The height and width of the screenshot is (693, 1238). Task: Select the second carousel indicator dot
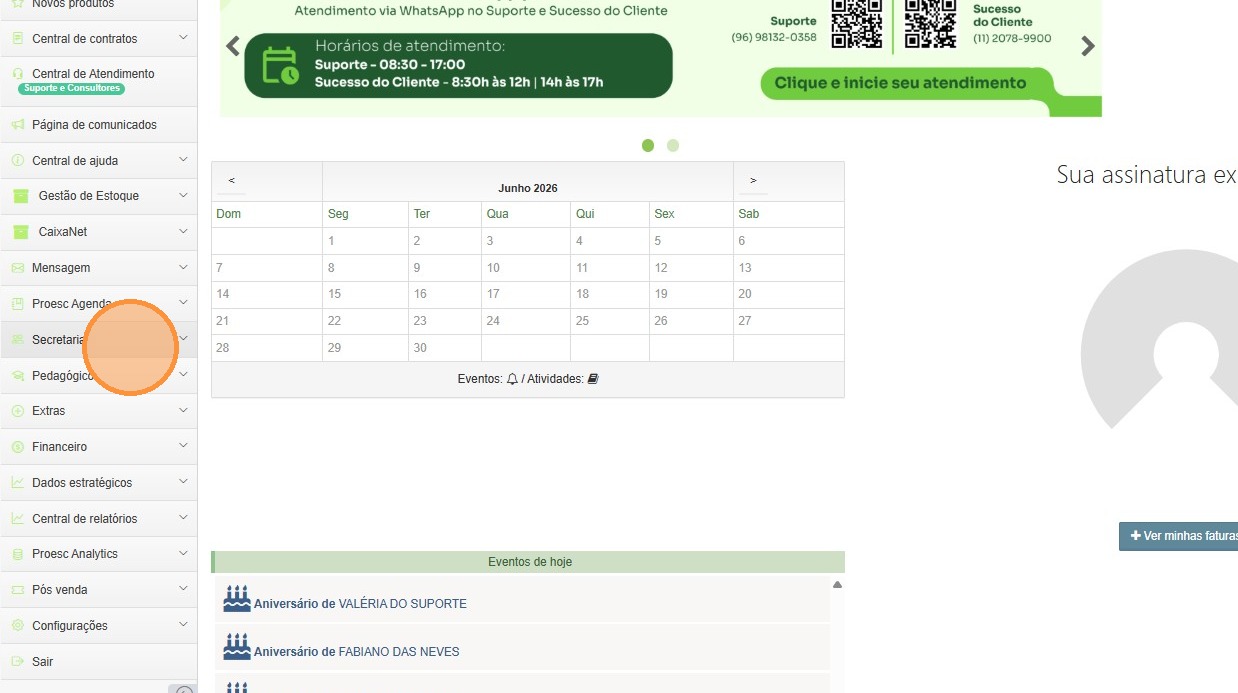point(673,146)
